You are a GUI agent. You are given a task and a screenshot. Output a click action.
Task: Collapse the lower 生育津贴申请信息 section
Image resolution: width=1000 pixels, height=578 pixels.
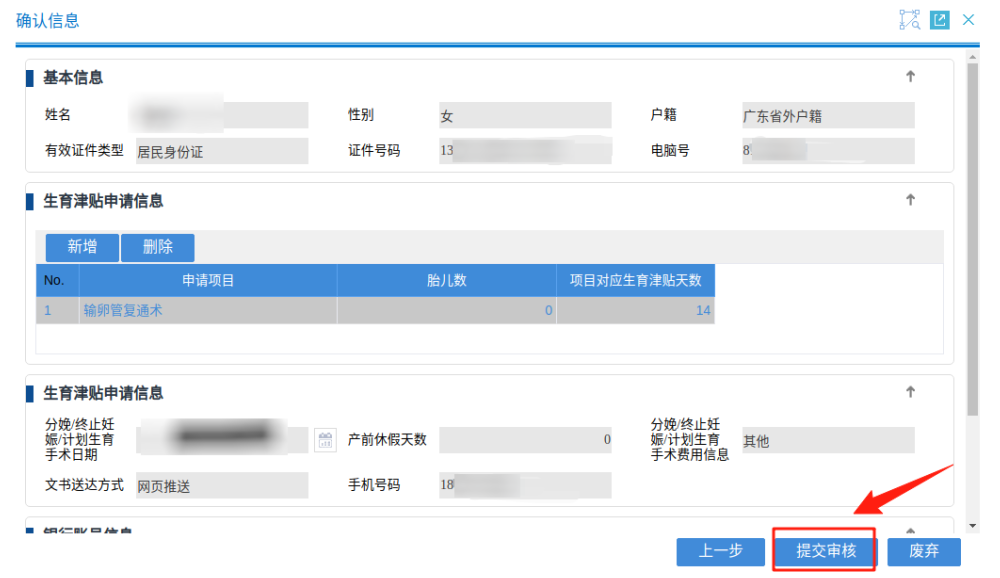[x=910, y=393]
